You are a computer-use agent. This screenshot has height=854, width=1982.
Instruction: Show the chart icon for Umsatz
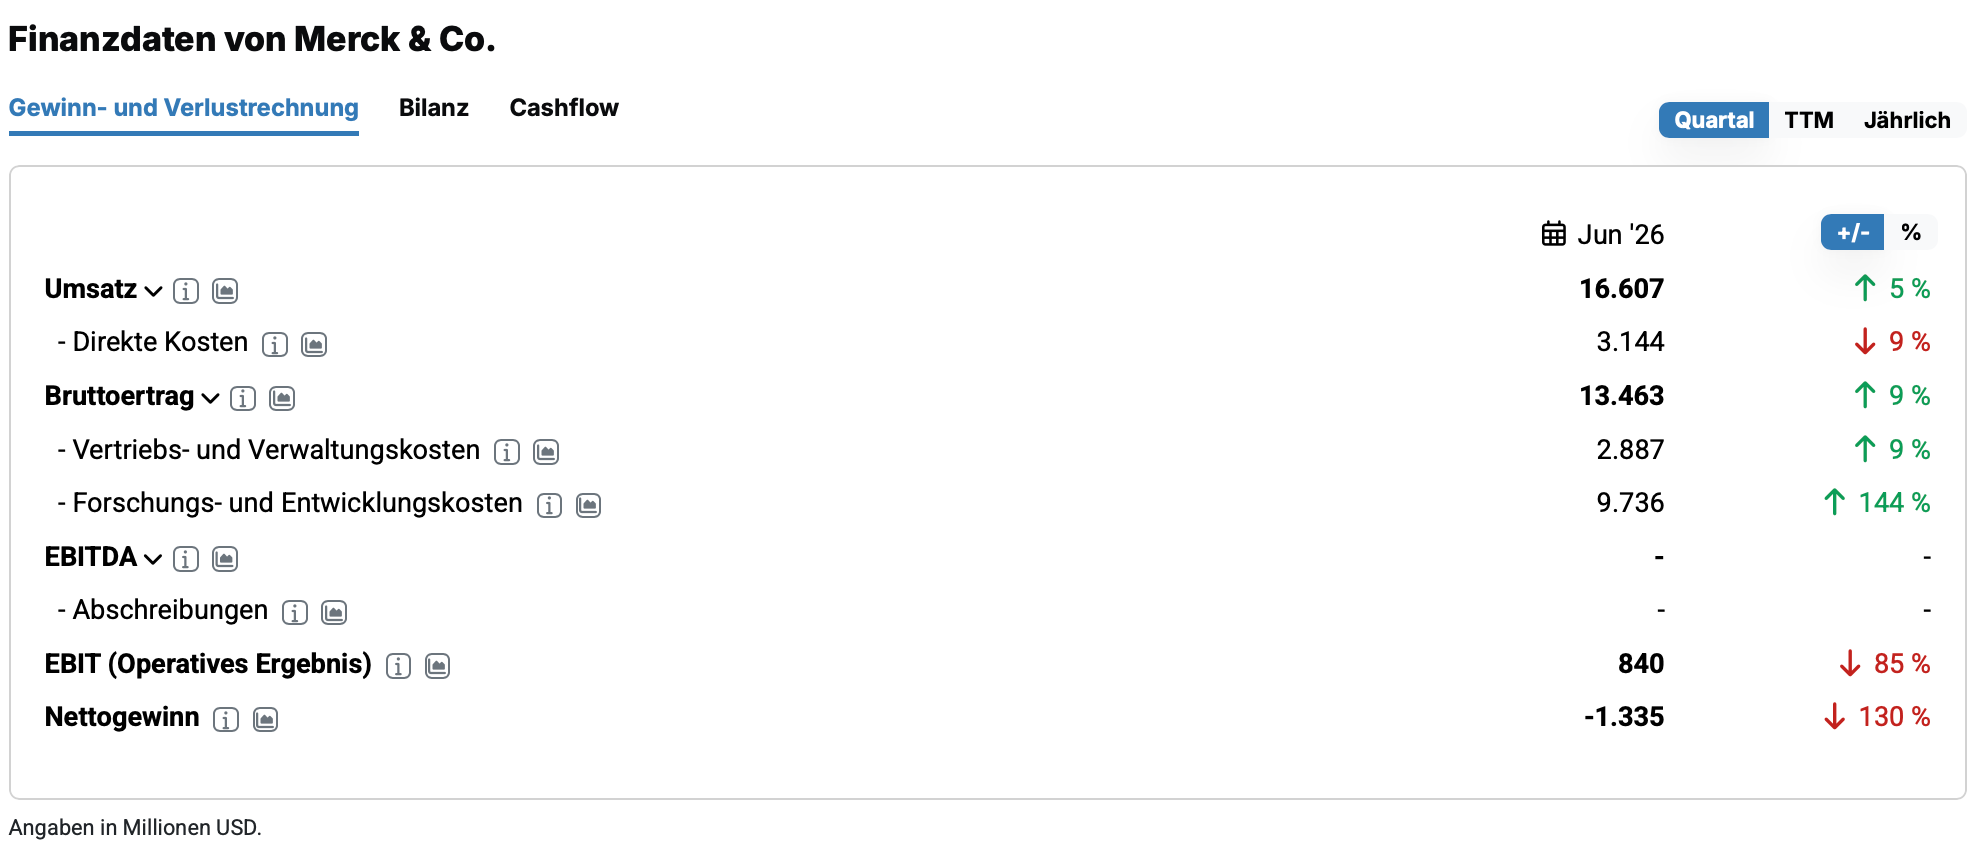[225, 291]
